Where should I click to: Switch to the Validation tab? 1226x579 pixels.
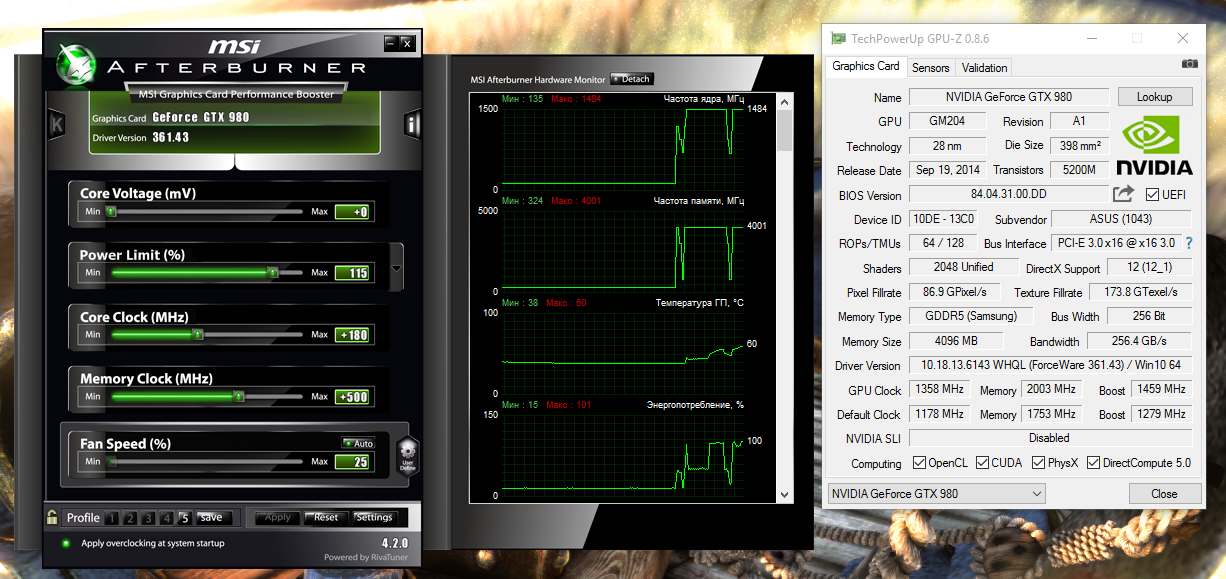(984, 68)
